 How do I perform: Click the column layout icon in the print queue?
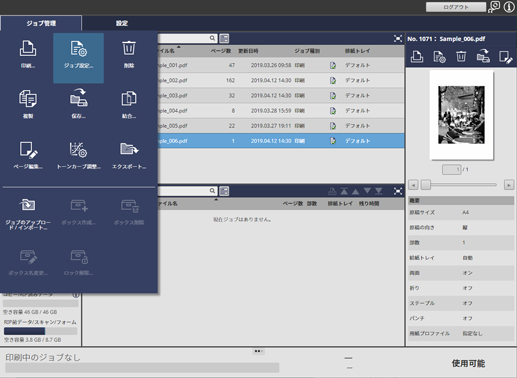pyautogui.click(x=224, y=191)
